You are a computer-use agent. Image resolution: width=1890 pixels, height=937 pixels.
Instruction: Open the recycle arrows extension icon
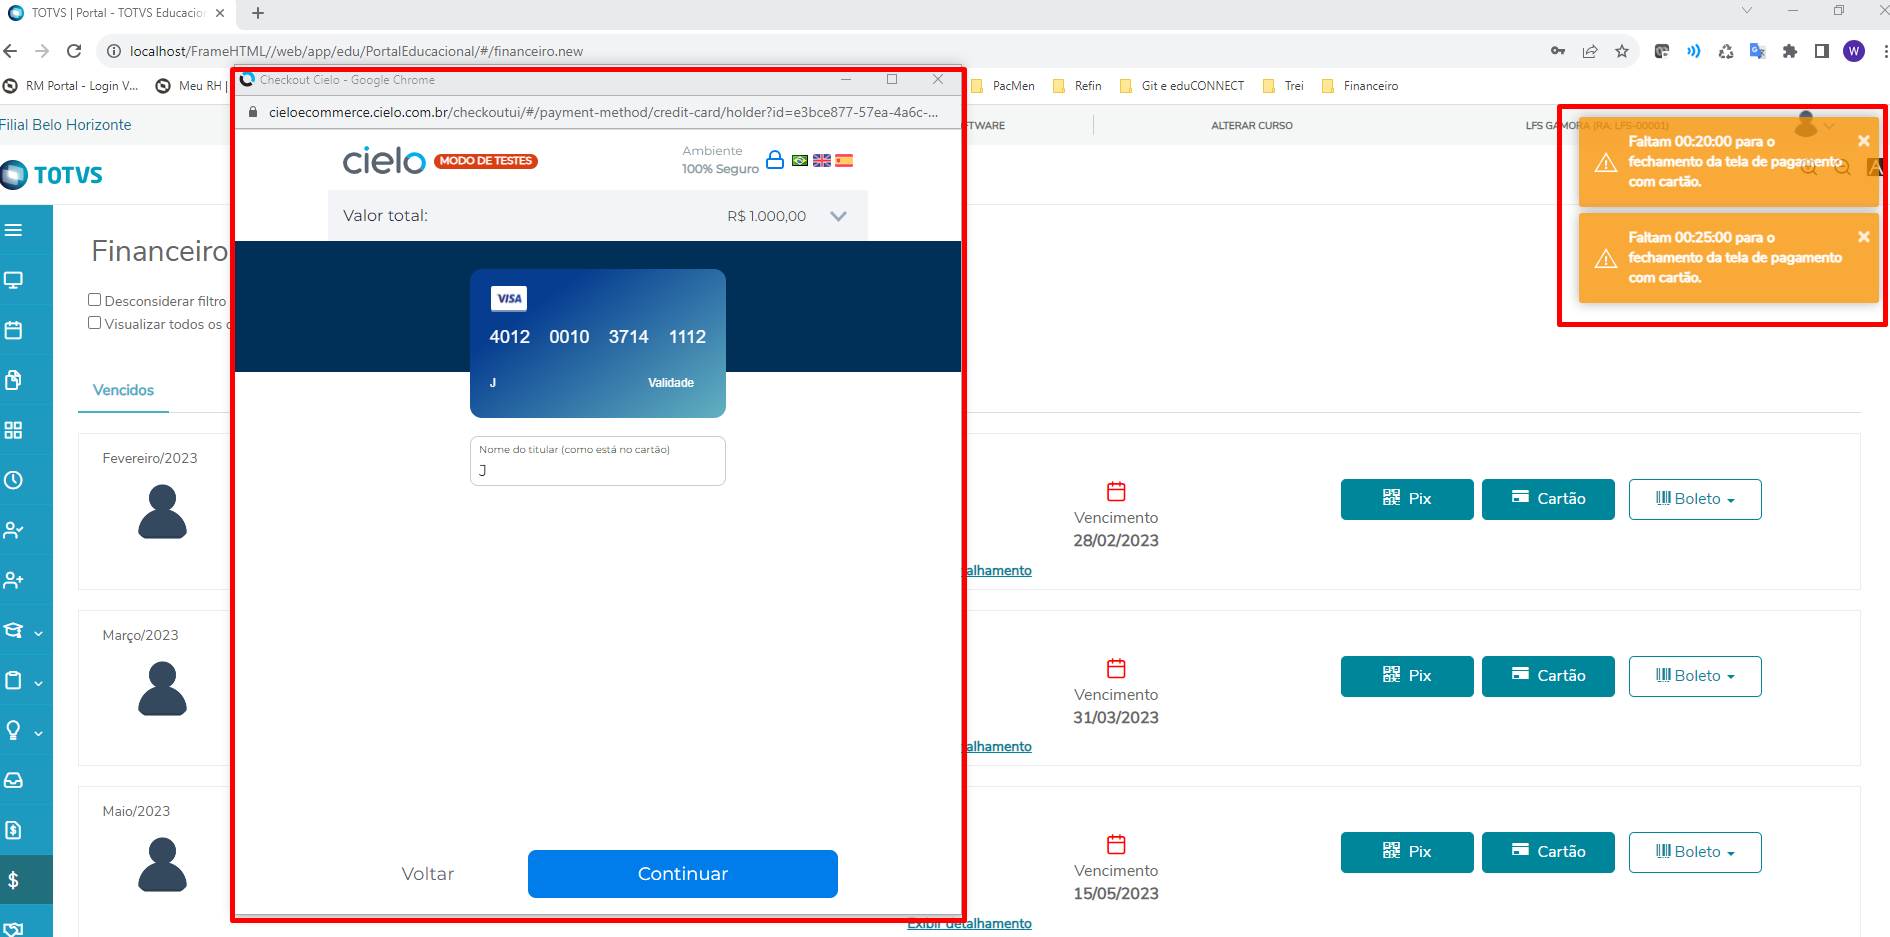[1725, 51]
